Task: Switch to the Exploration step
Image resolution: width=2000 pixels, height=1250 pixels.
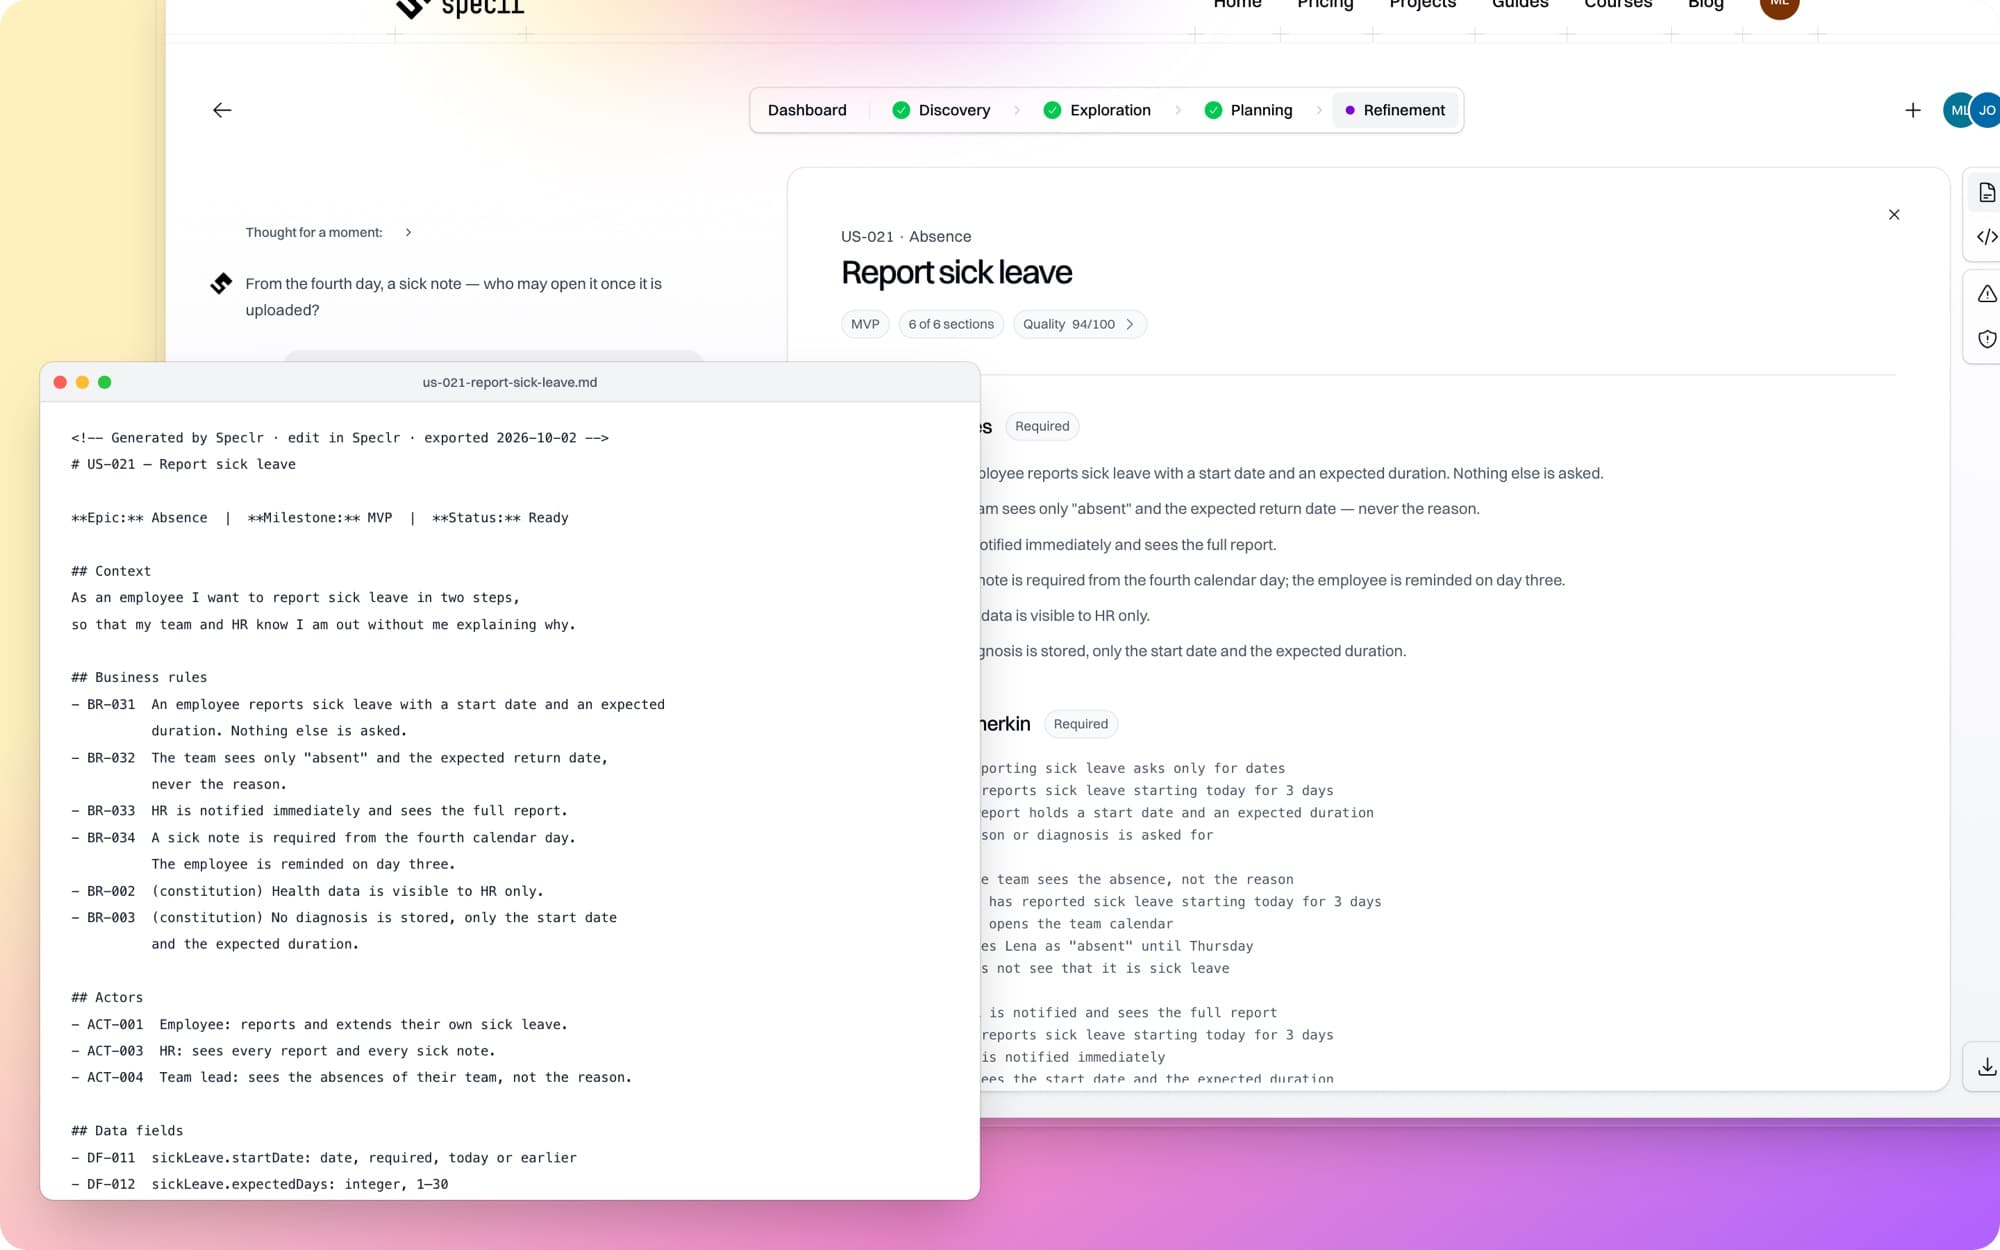Action: [1097, 110]
